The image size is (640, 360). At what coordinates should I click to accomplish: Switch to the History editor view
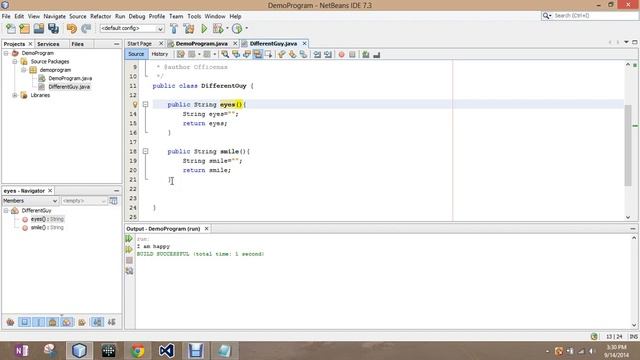pyautogui.click(x=160, y=54)
